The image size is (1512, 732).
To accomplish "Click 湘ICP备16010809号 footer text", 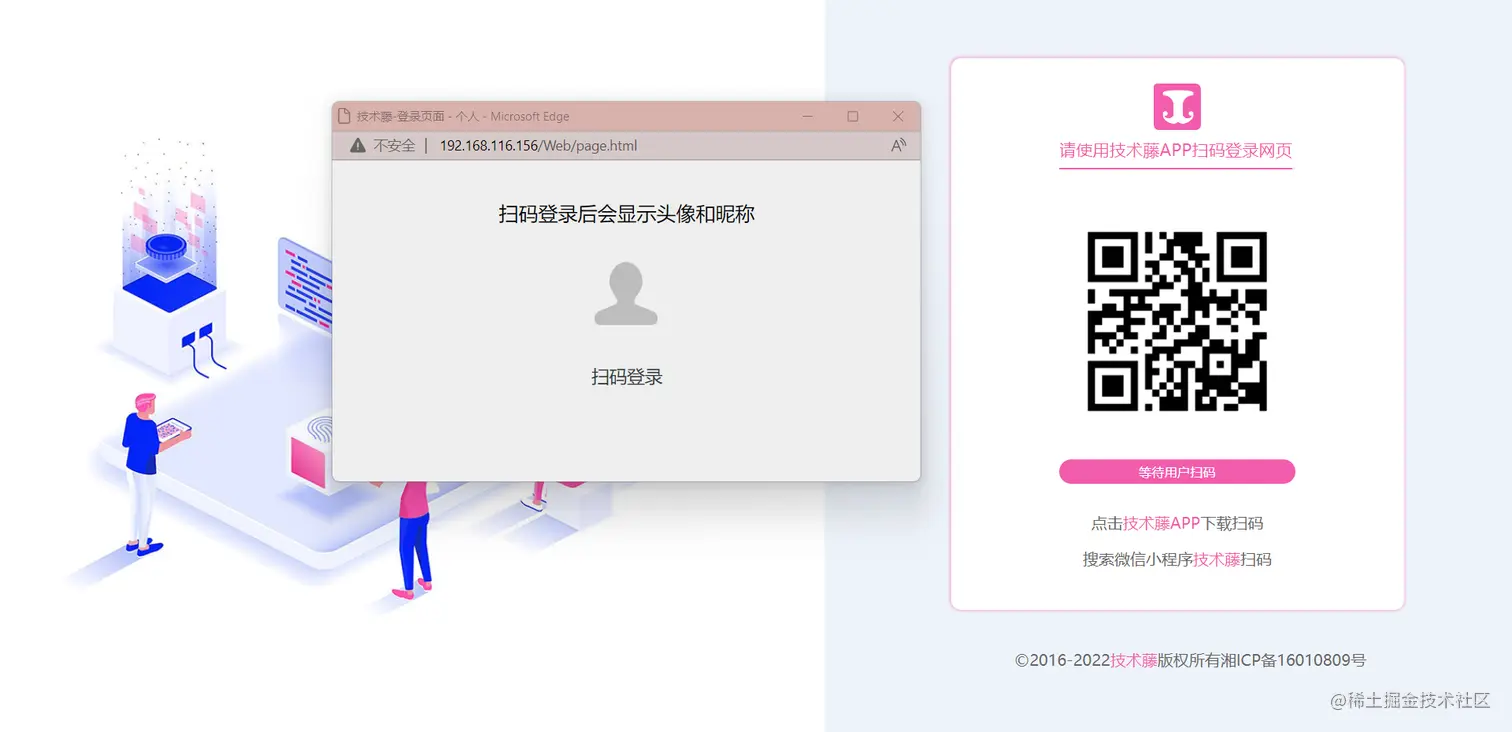I will tap(1294, 660).
